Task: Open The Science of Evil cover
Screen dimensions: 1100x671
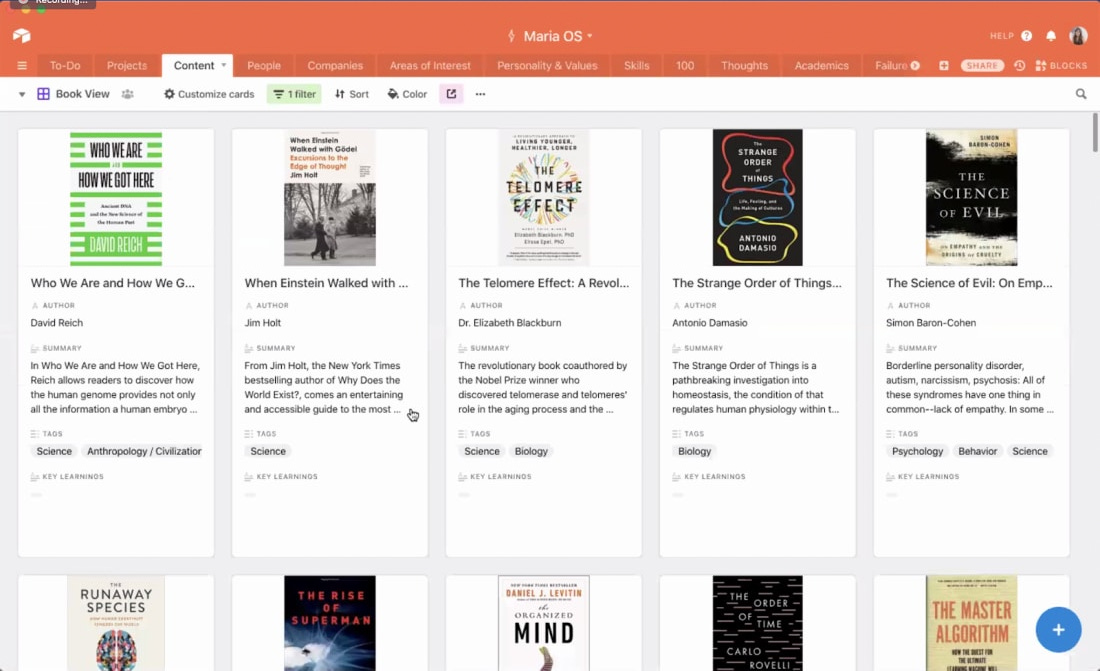Action: pos(972,198)
